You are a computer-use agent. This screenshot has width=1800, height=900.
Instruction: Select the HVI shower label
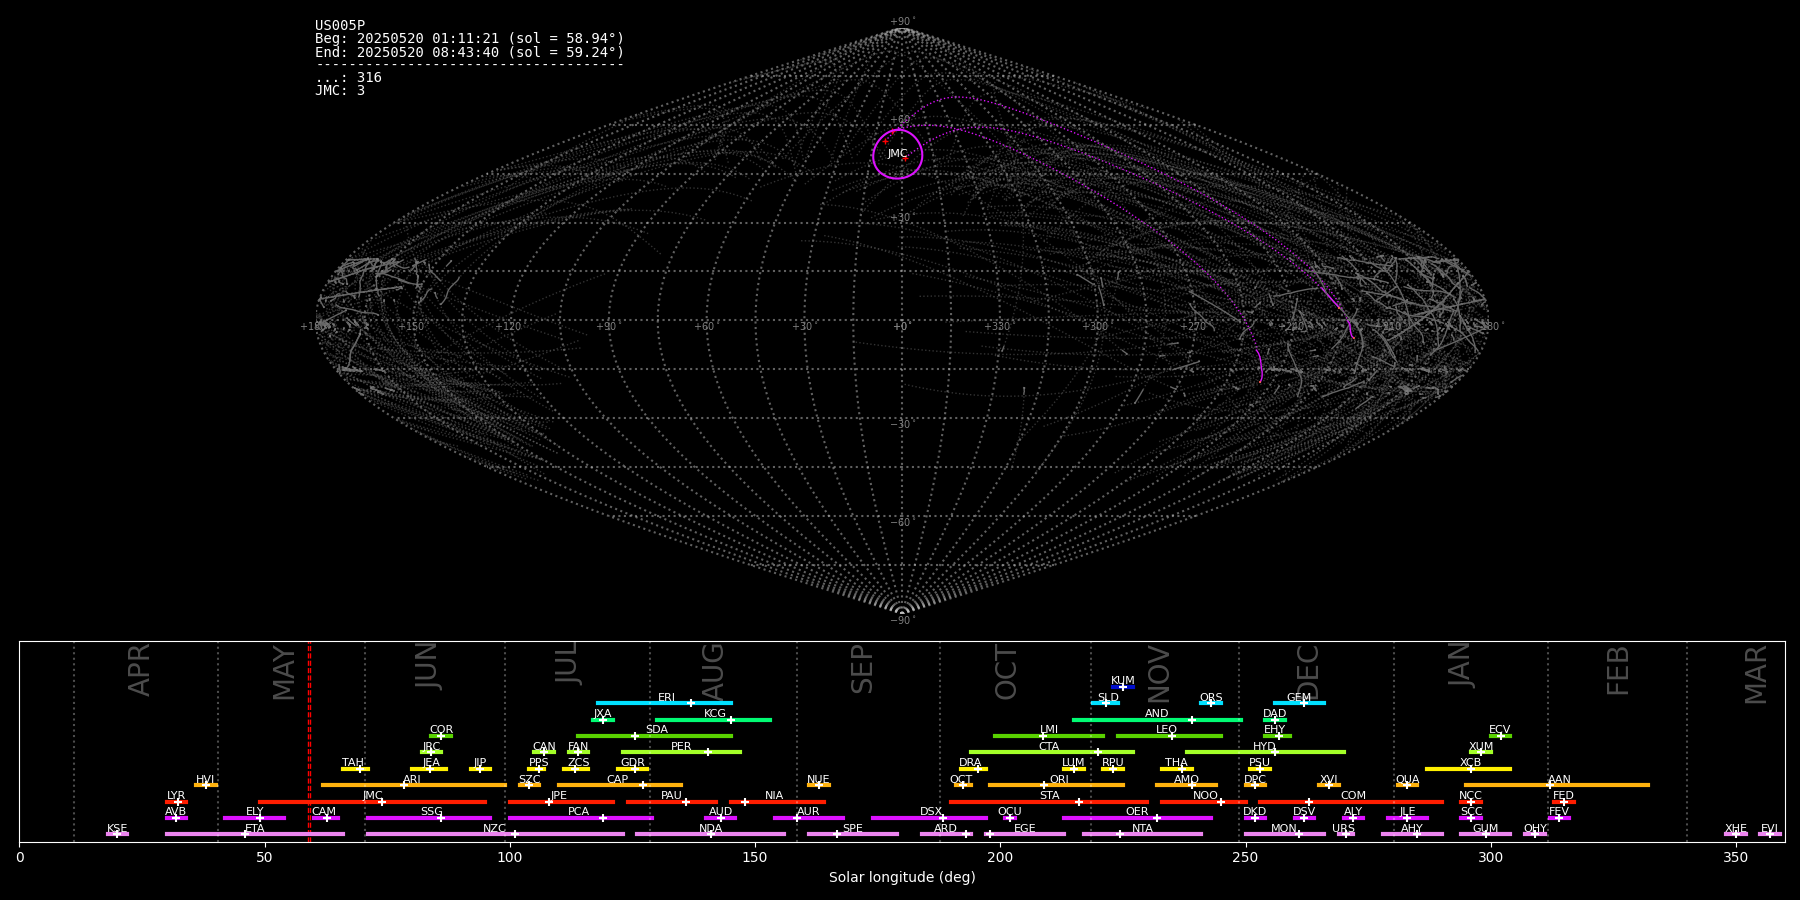[205, 780]
